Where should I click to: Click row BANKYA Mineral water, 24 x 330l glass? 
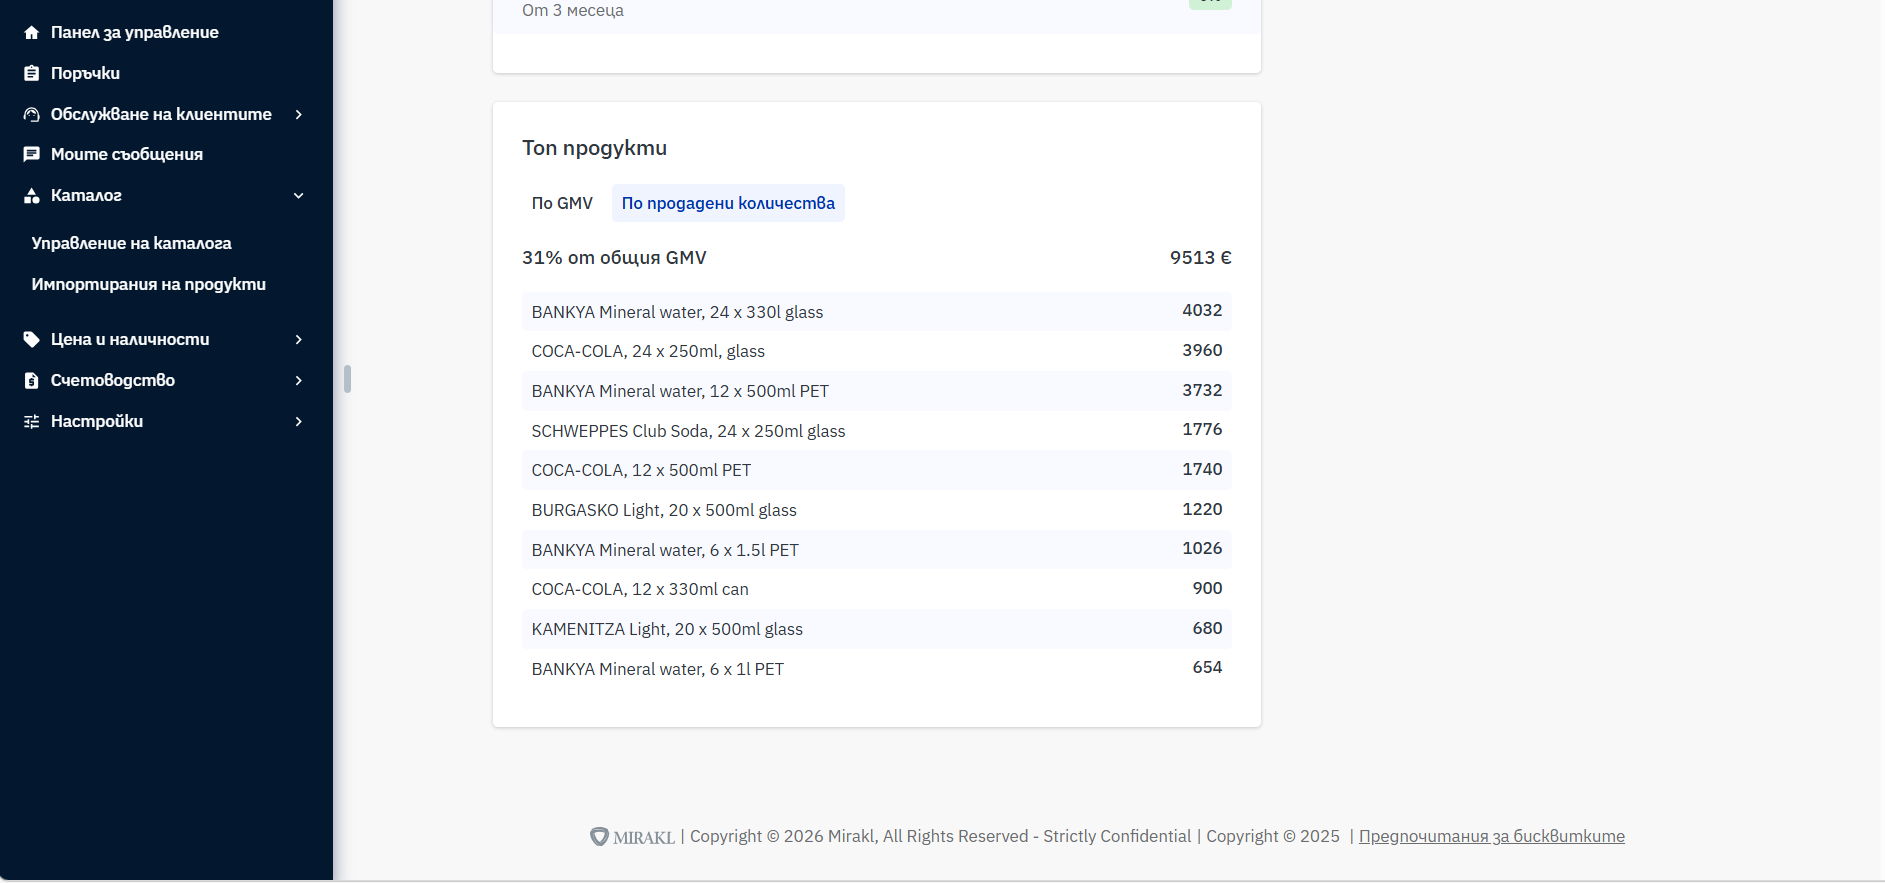coord(876,311)
